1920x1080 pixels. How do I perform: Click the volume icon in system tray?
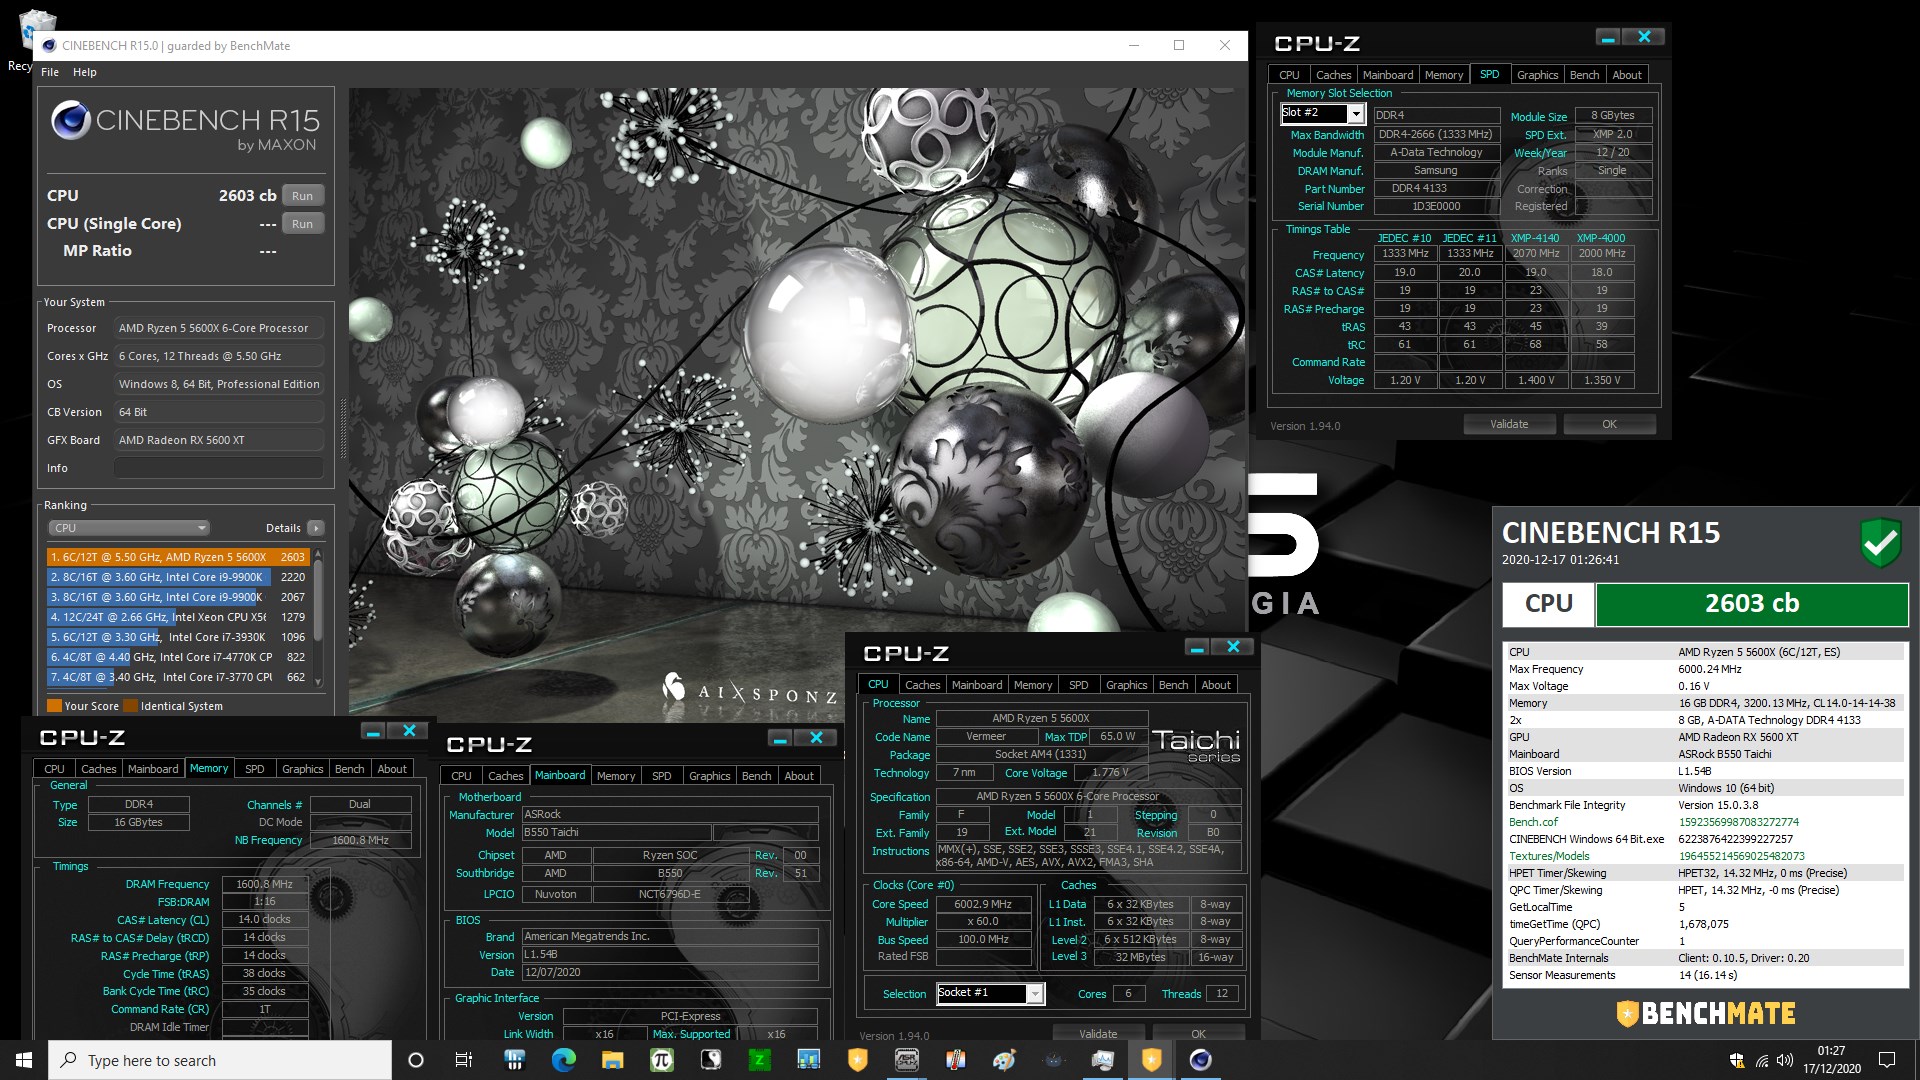[x=1785, y=1061]
